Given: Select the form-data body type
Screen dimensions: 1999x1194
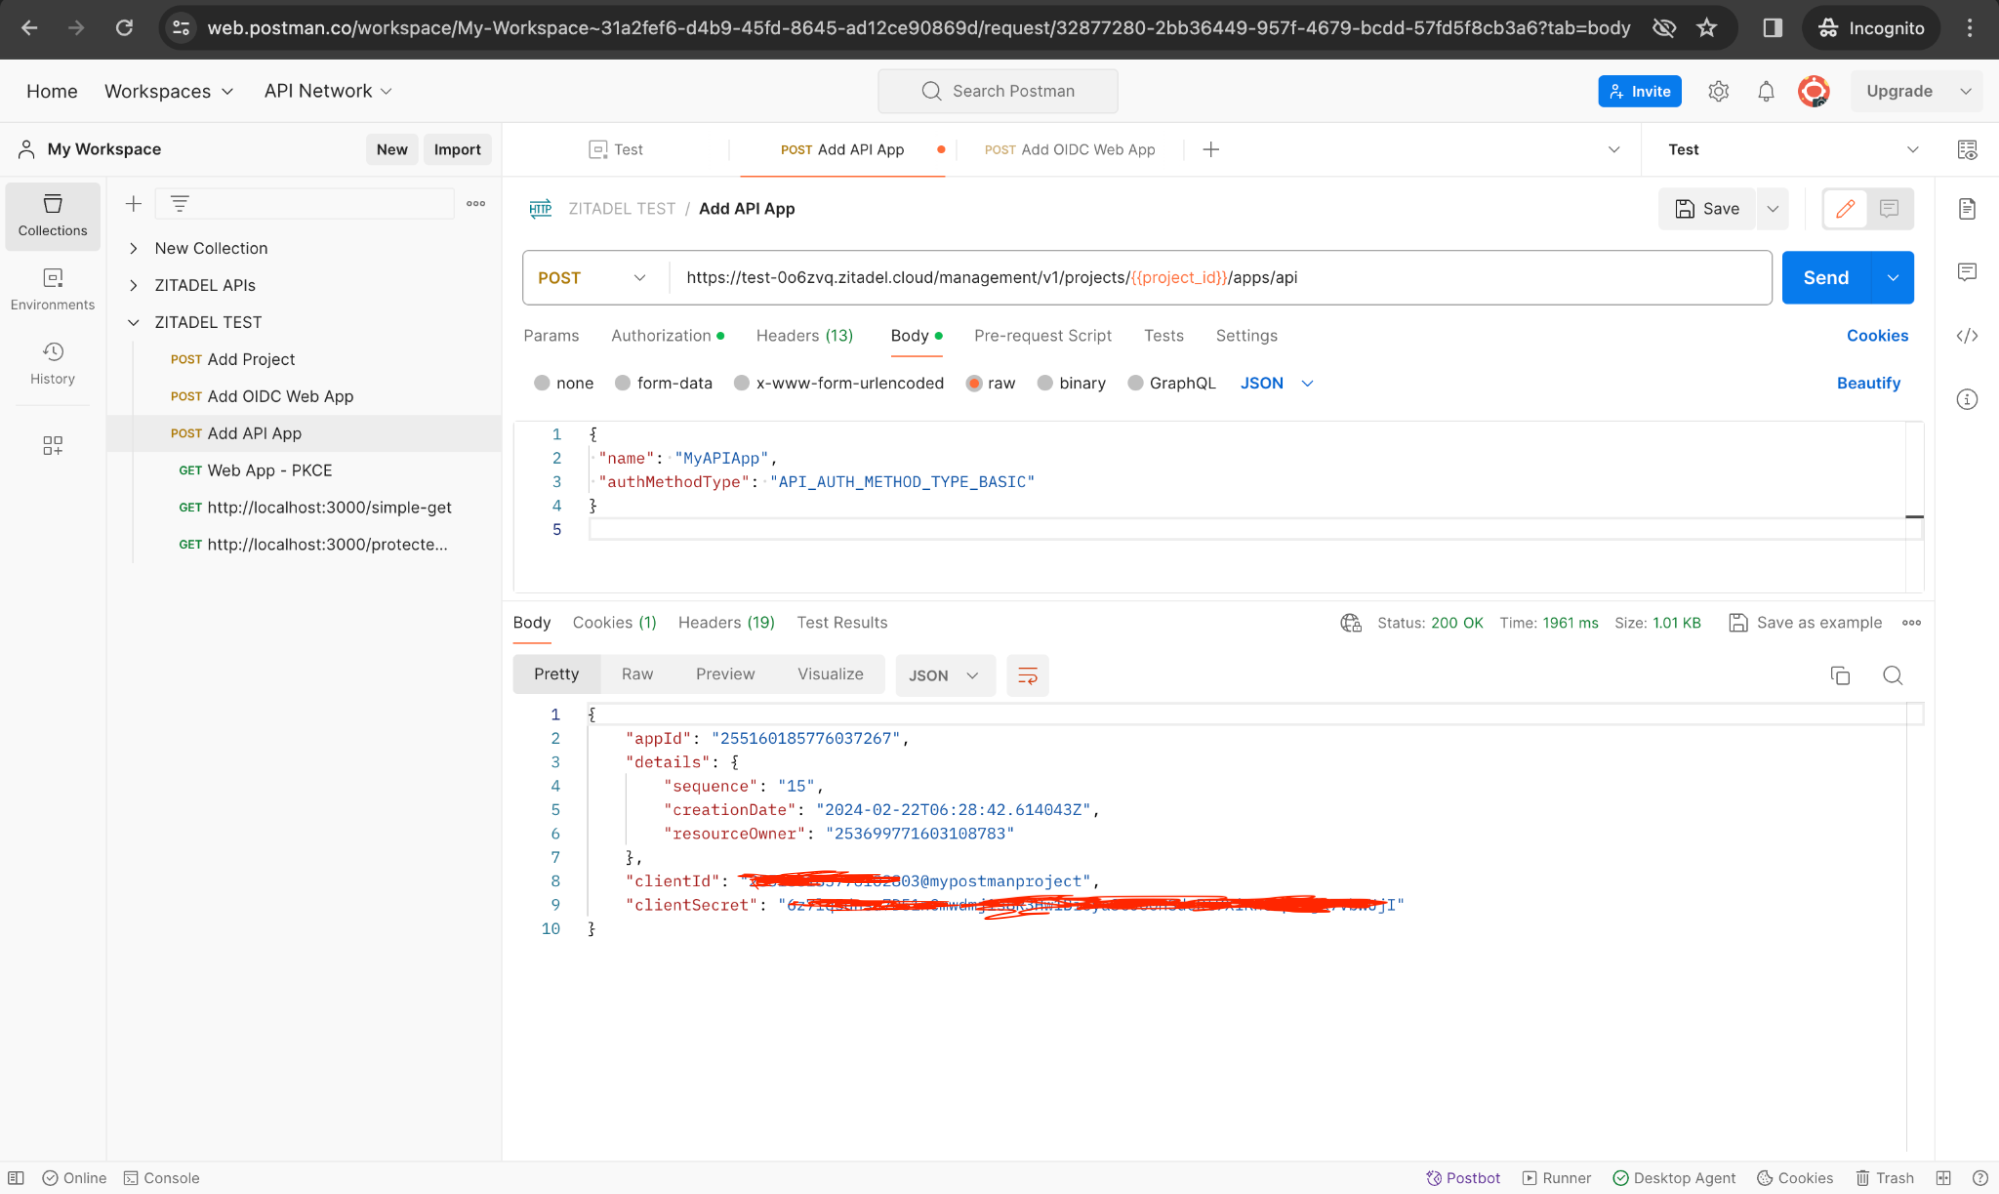Looking at the screenshot, I should (663, 383).
